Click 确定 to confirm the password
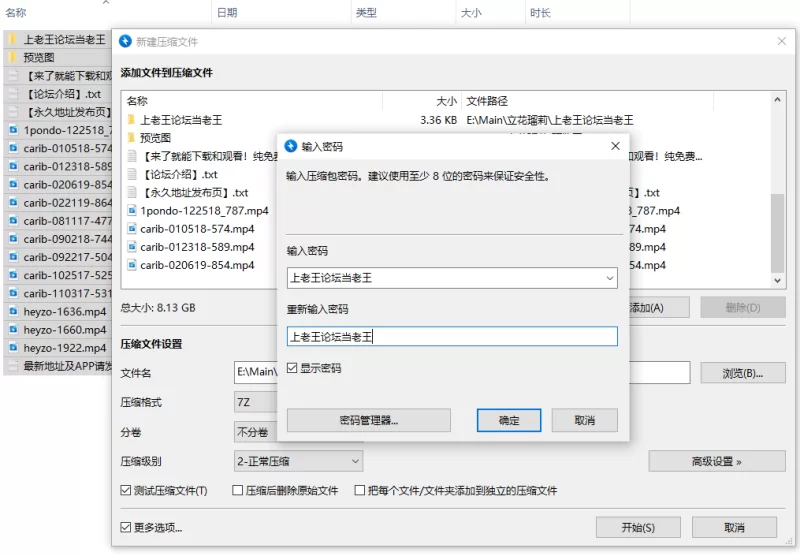Image resolution: width=800 pixels, height=556 pixels. pos(509,420)
